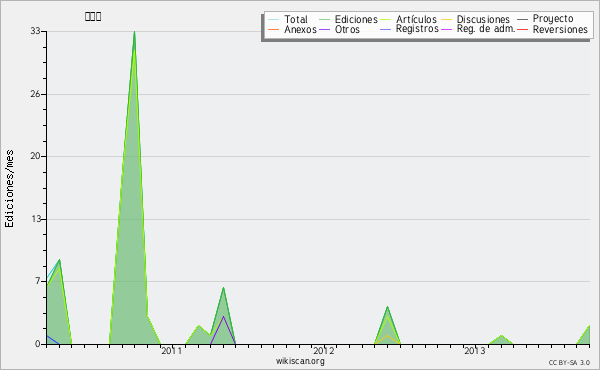600x370 pixels.
Task: Click the Reg. de adm. legend label
Action: pyautogui.click(x=486, y=29)
